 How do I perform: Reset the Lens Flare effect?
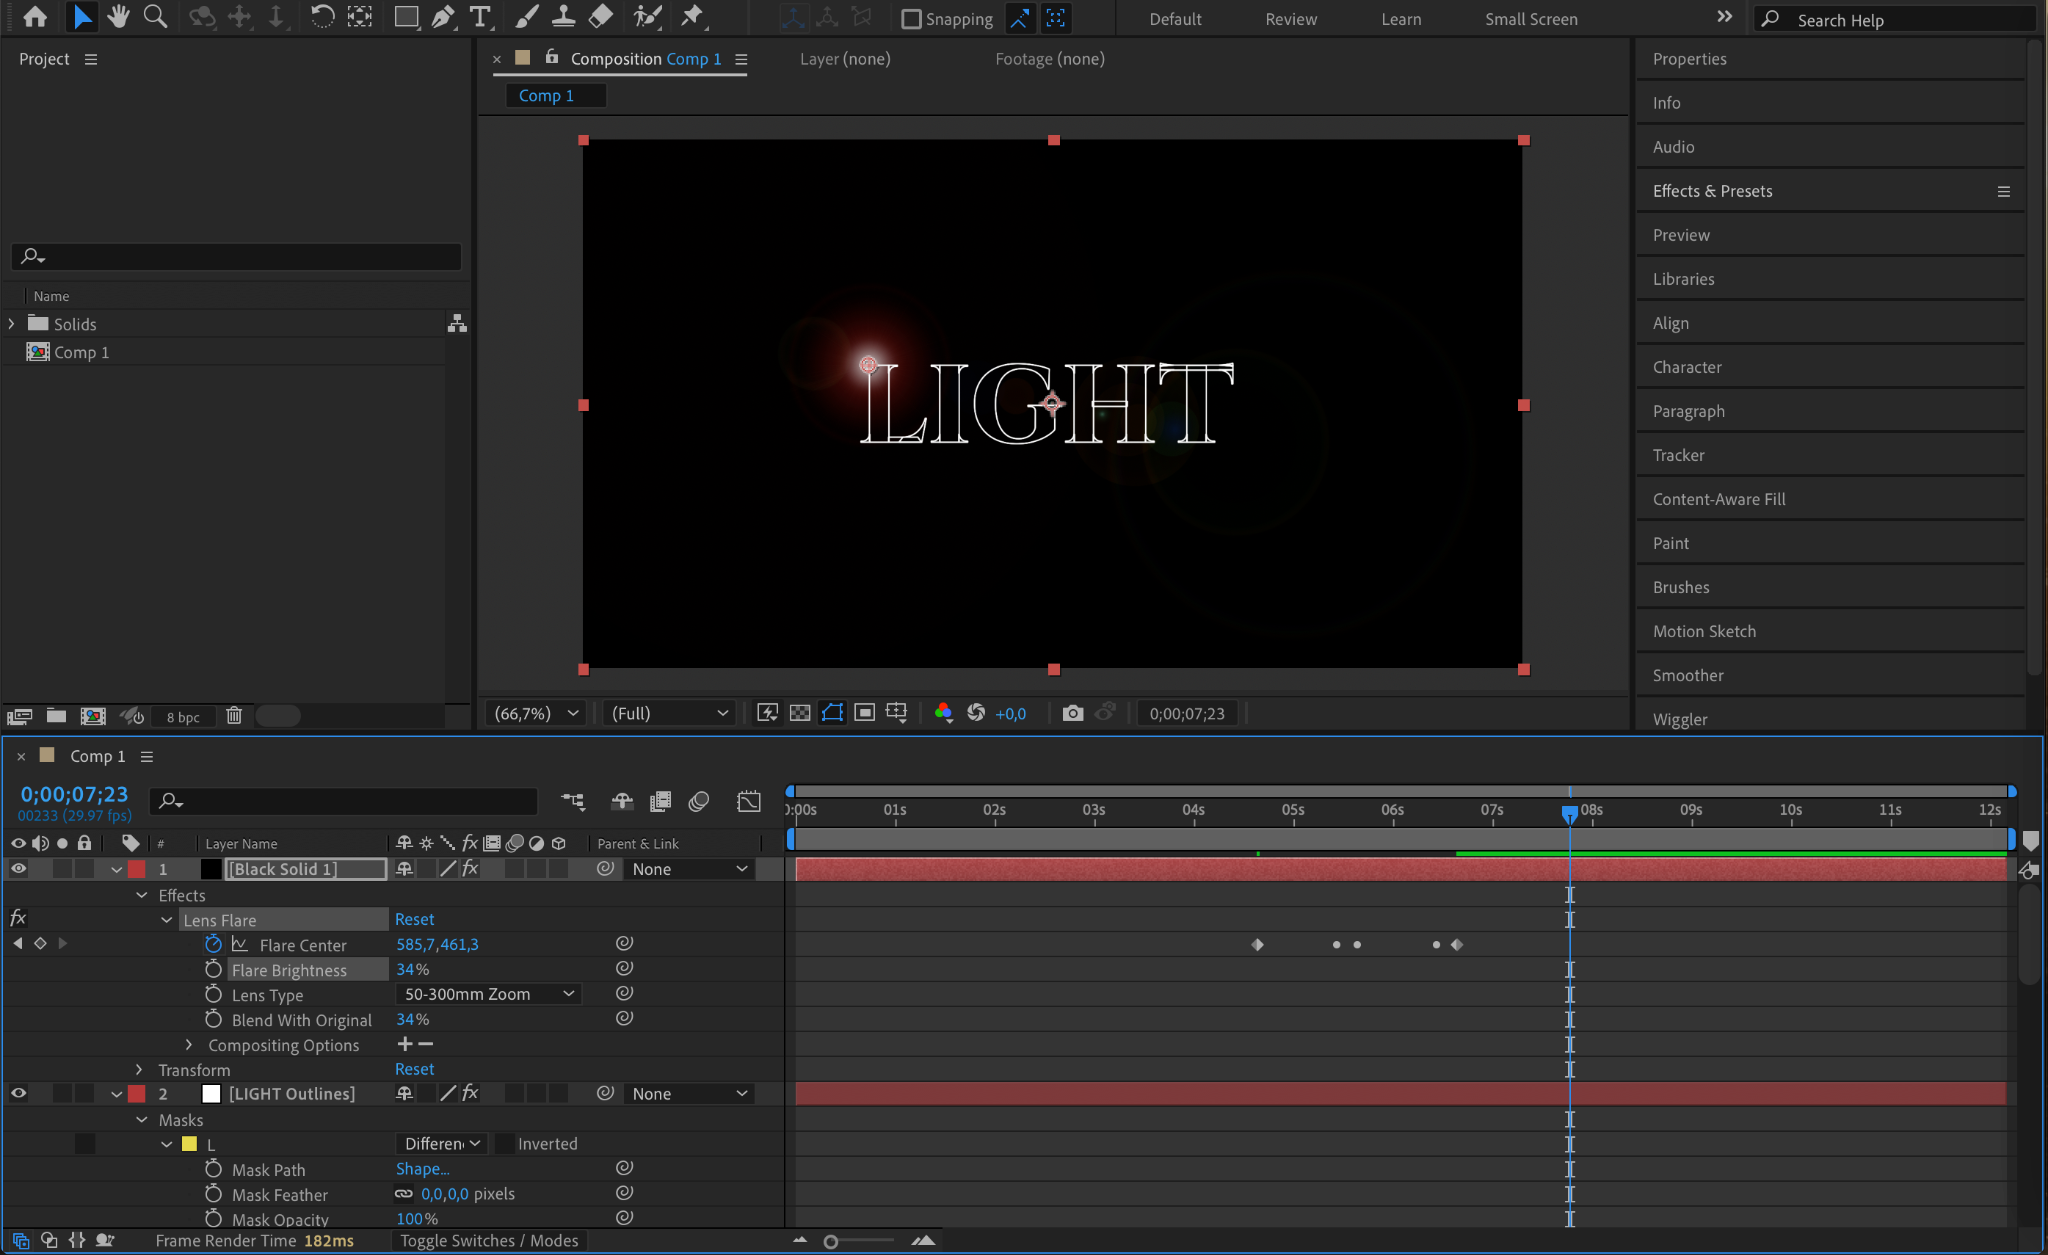click(414, 919)
